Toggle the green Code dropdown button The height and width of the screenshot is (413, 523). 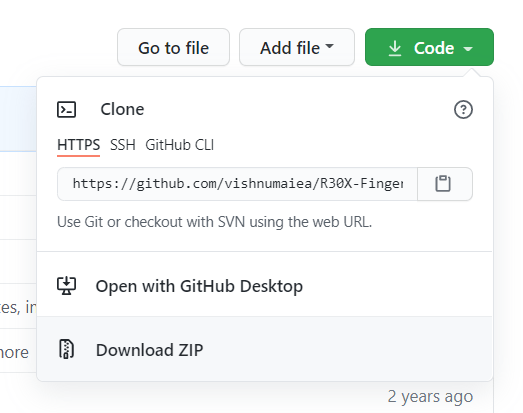pos(429,47)
